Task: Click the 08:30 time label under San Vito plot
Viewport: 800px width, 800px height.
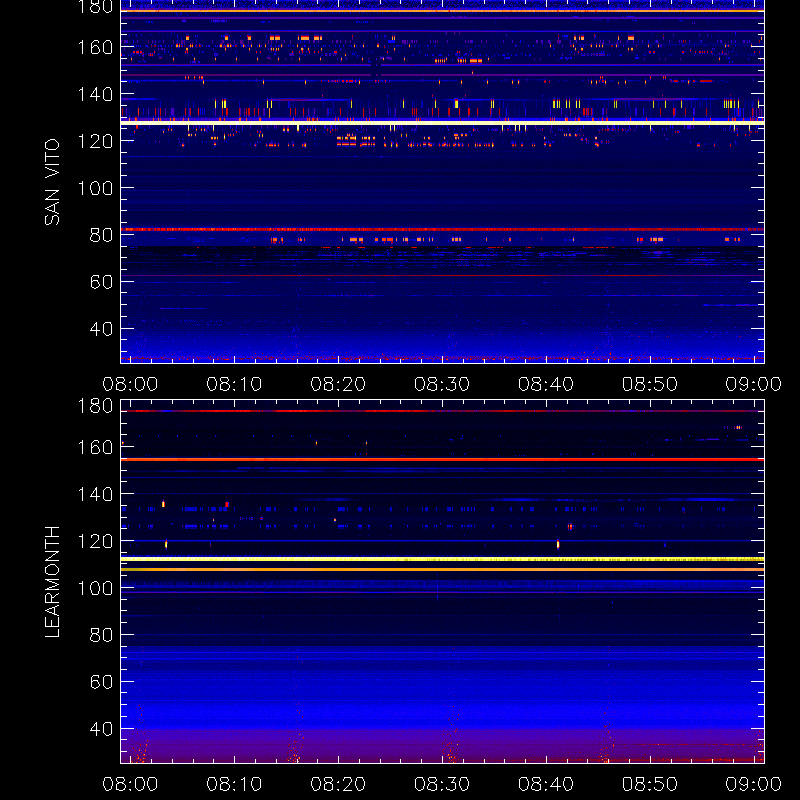Action: click(x=442, y=384)
